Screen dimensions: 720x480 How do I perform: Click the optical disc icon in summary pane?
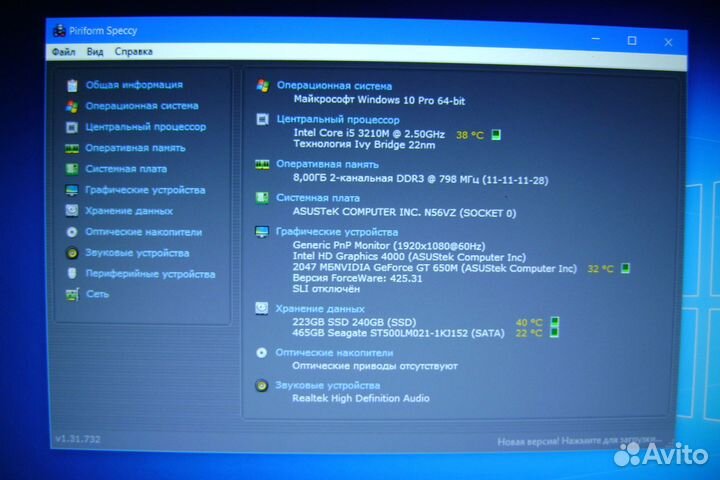coord(261,353)
